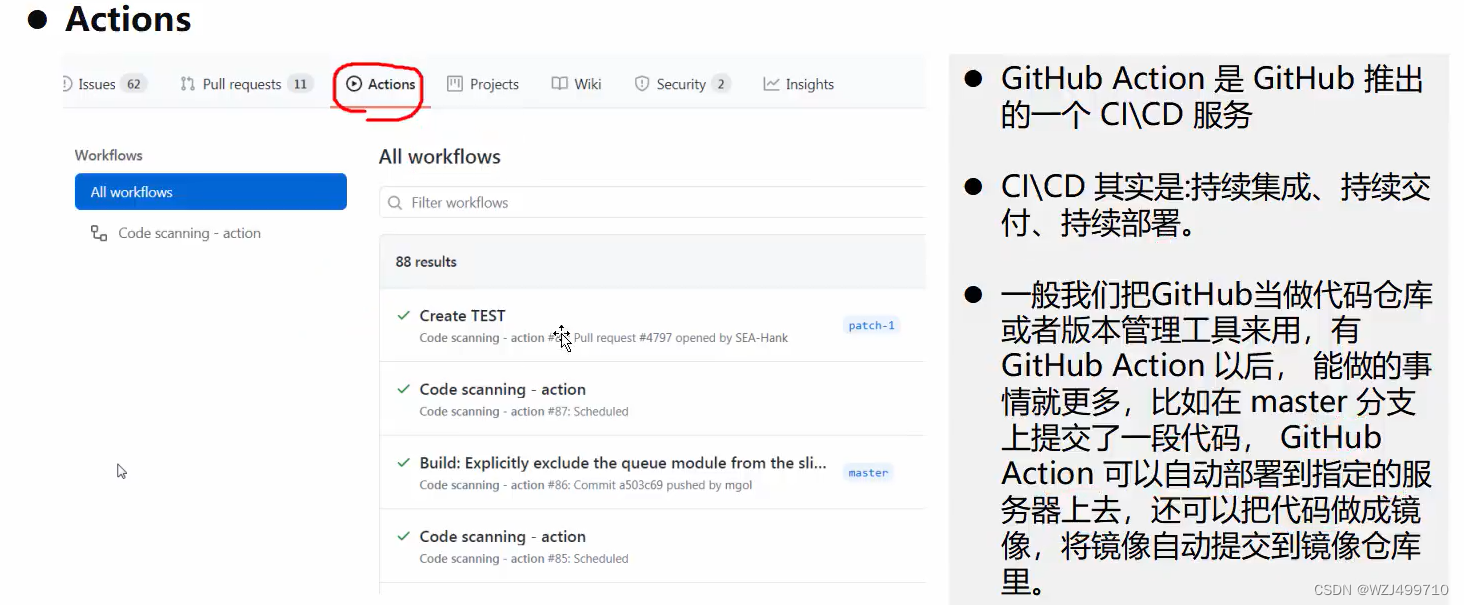Viewport: 1464px width, 605px height.
Task: Open the Build: Explicitly exclude queue module run
Action: (x=623, y=463)
